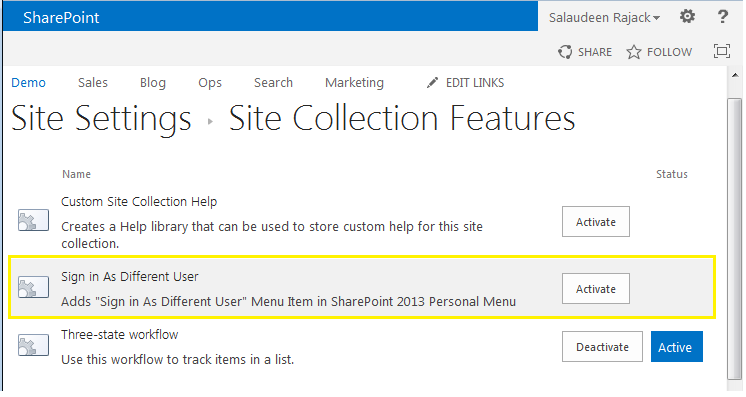Go back to Site Settings breadcrumb
Screen dimensions: 746x397
coord(101,119)
